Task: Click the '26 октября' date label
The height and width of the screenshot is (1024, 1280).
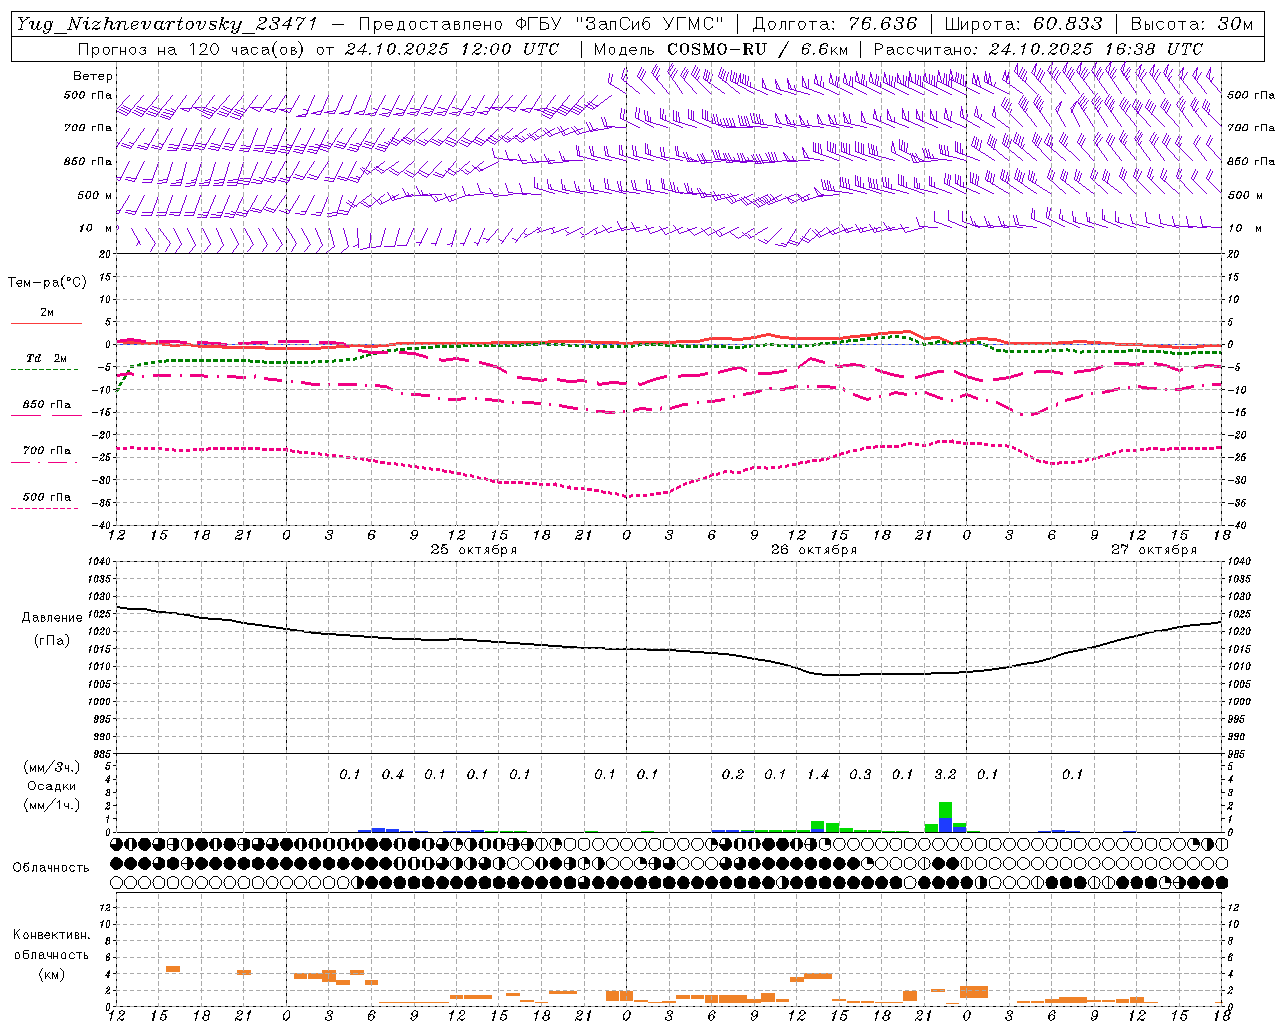Action: tap(814, 550)
